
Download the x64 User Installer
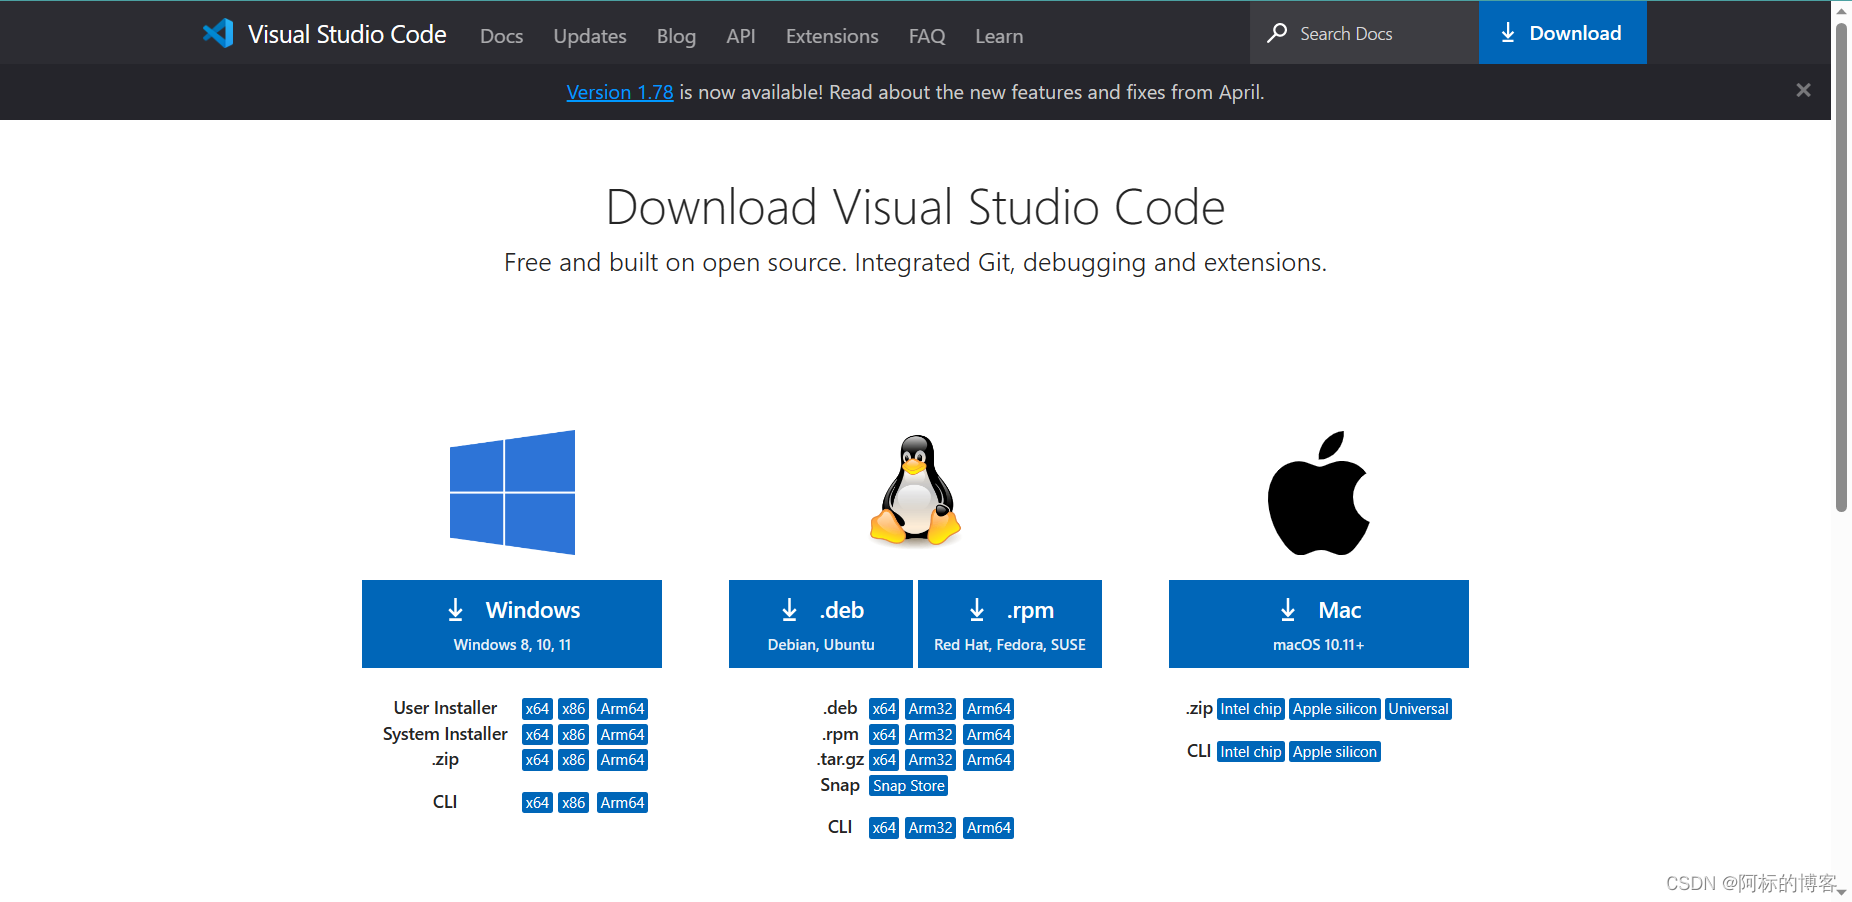[x=536, y=708]
